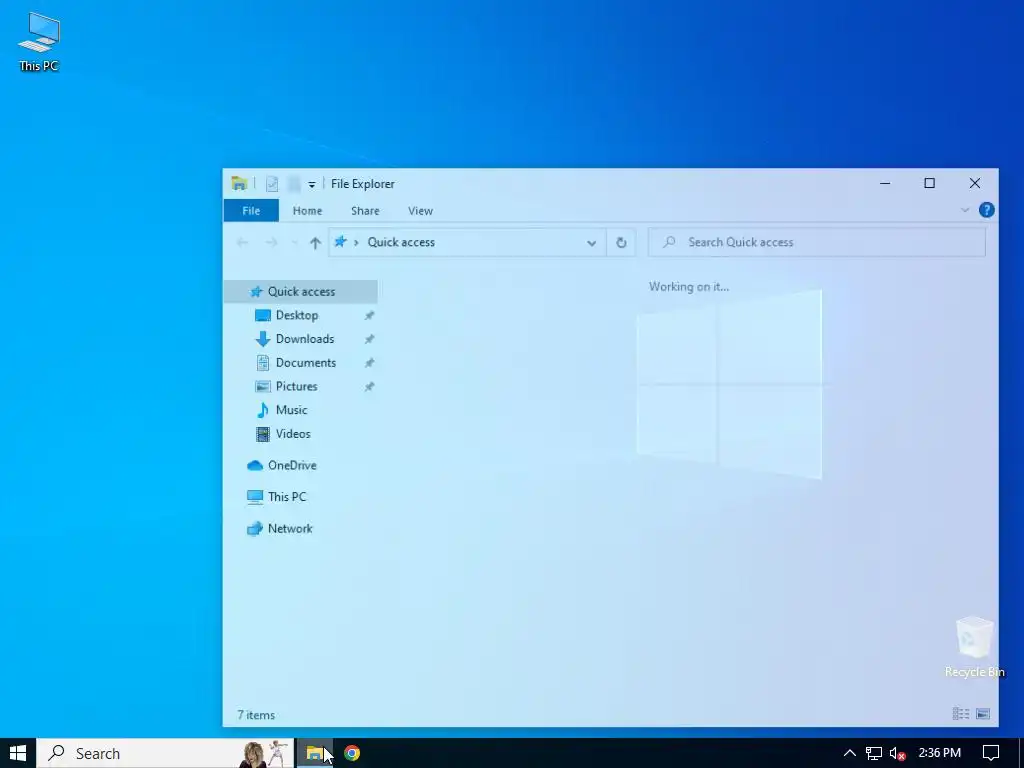Screen dimensions: 1024x768
Task: Open Videos in the navigation pane
Action: pyautogui.click(x=293, y=434)
